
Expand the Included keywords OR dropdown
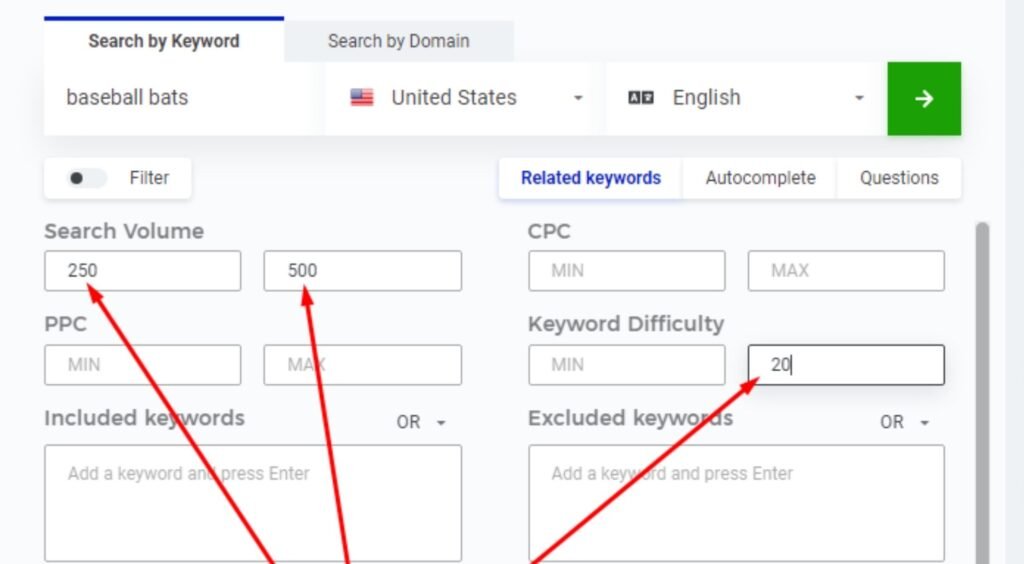[421, 422]
